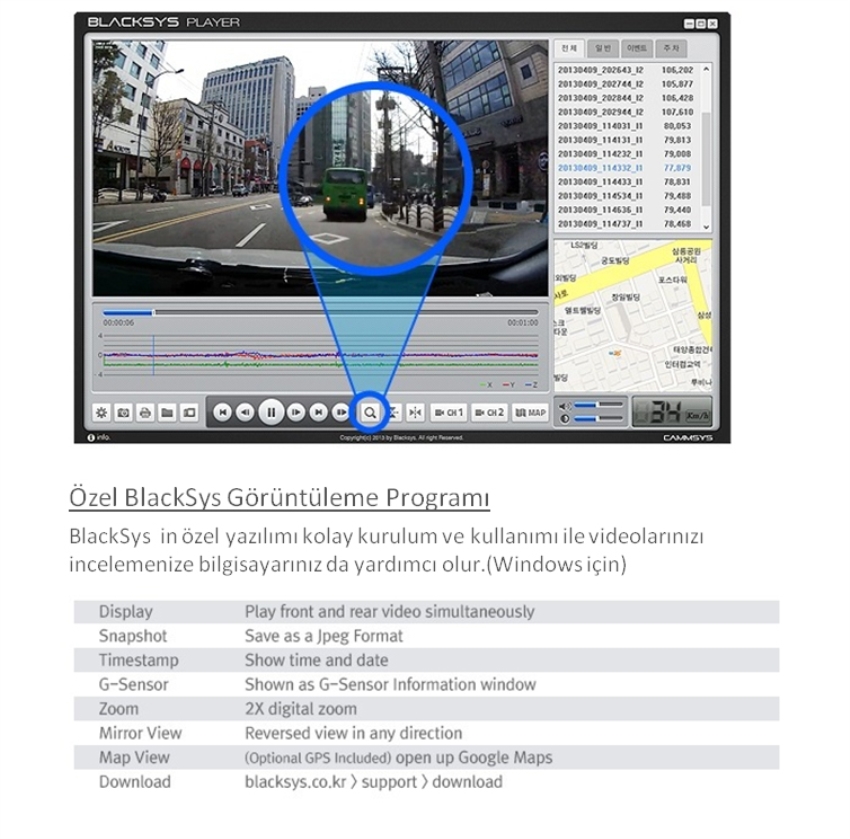This screenshot has height=839, width=850.
Task: Maximize the BlackSys Player window
Action: click(x=701, y=24)
